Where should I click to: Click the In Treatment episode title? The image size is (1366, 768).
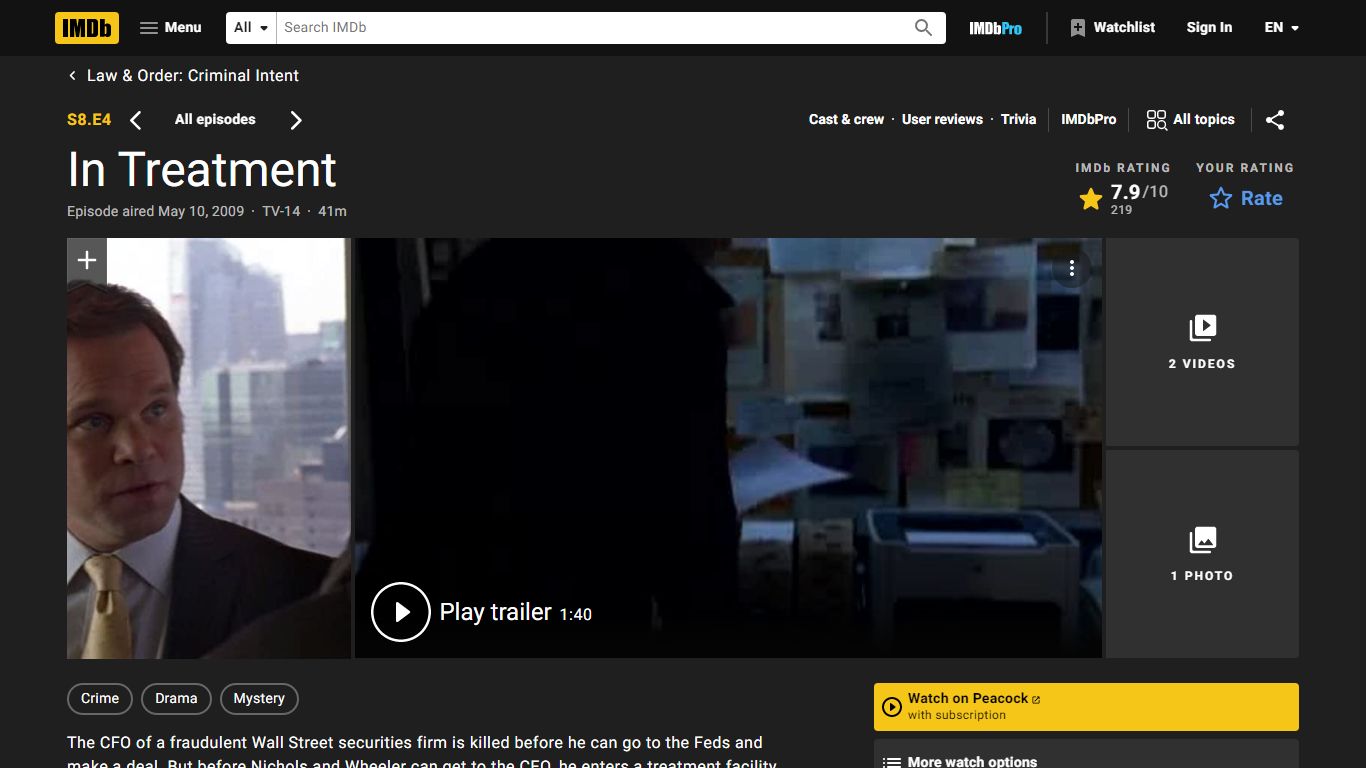coord(202,169)
